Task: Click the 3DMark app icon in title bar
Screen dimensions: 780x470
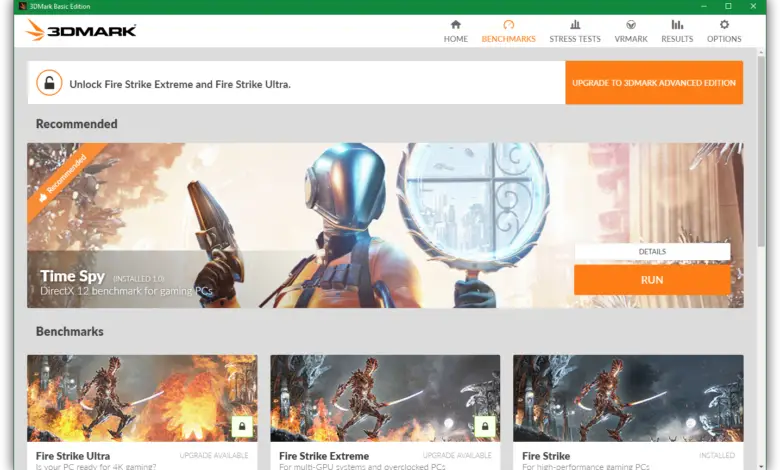Action: 23,6
